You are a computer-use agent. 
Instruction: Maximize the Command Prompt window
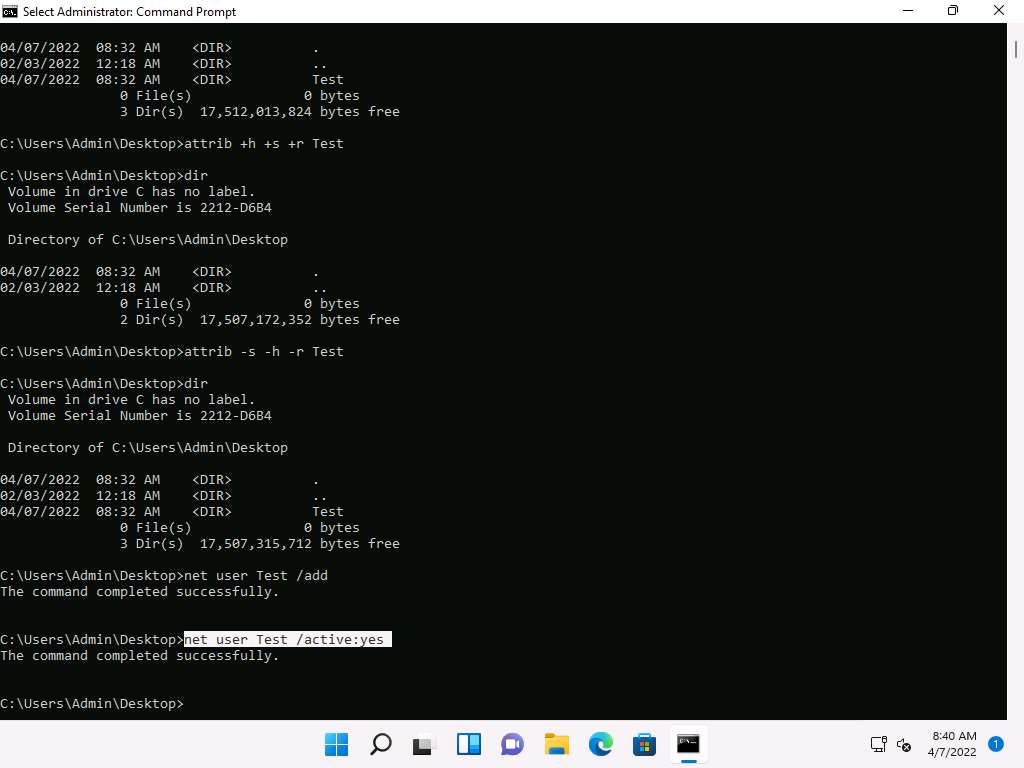click(952, 11)
